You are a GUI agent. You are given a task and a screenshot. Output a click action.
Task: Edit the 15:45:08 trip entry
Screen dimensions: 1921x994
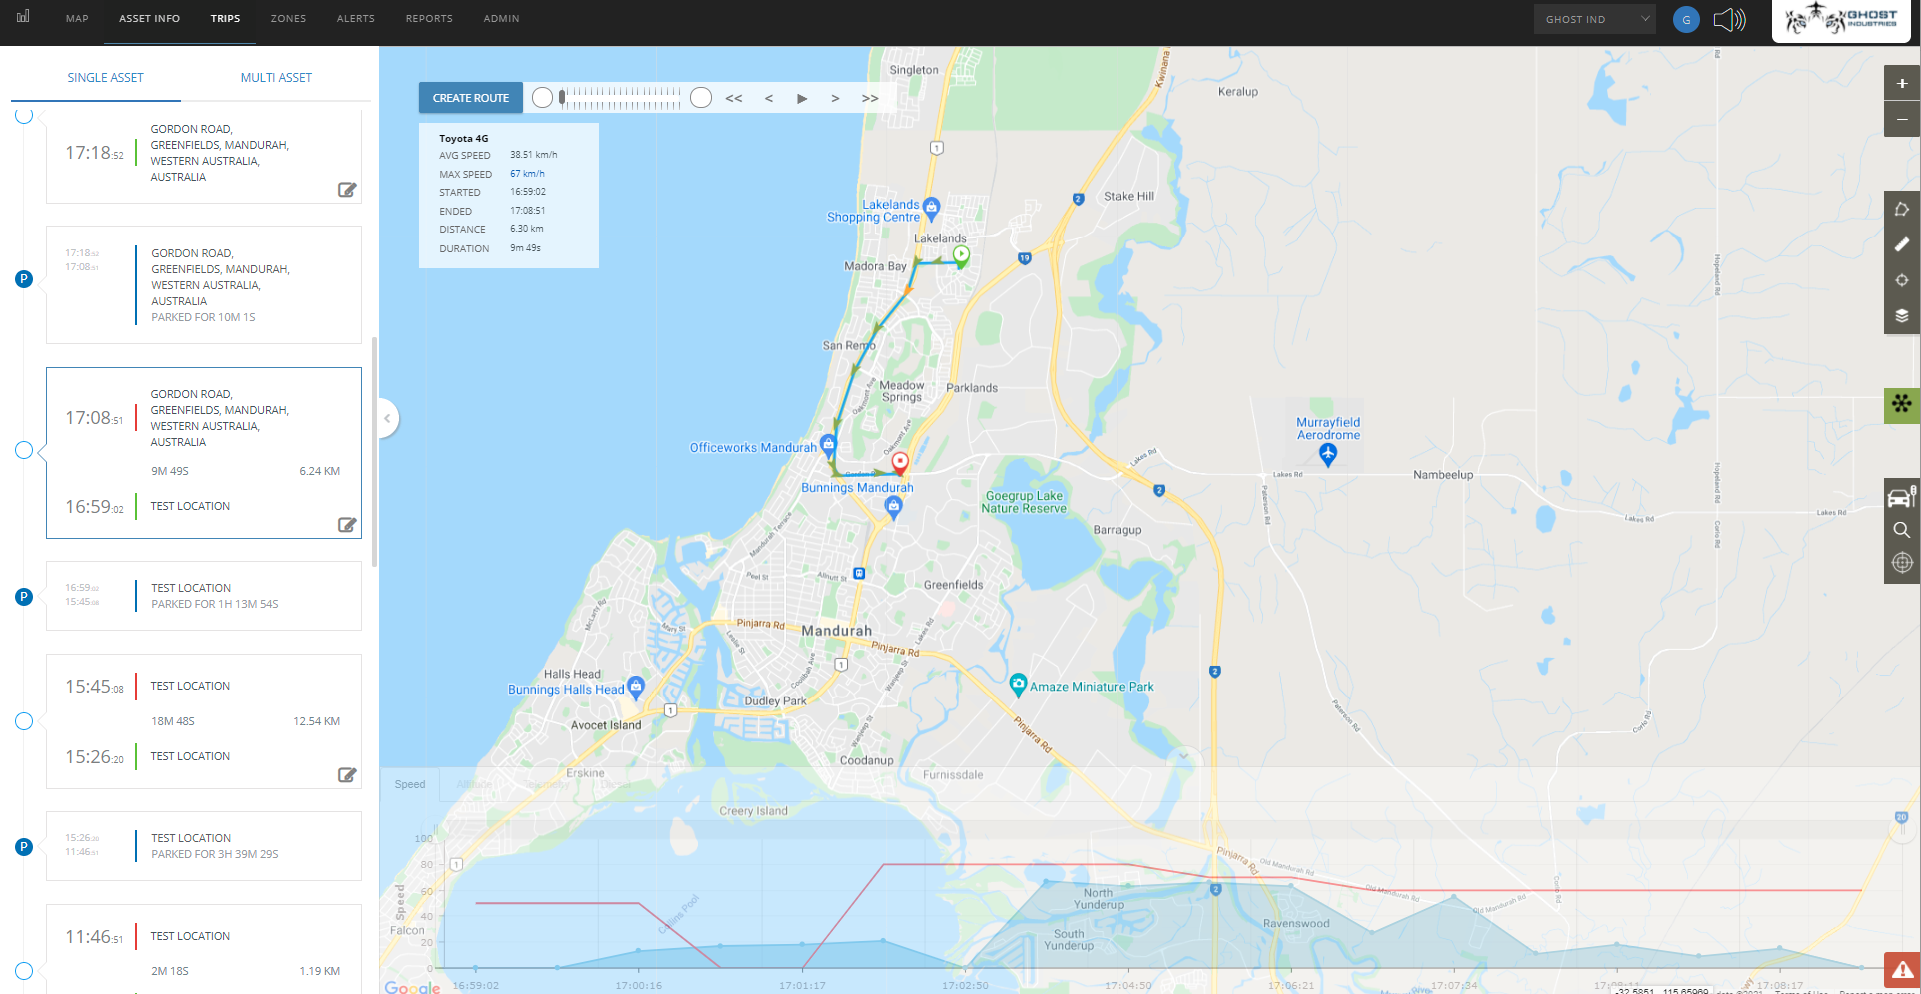[347, 775]
